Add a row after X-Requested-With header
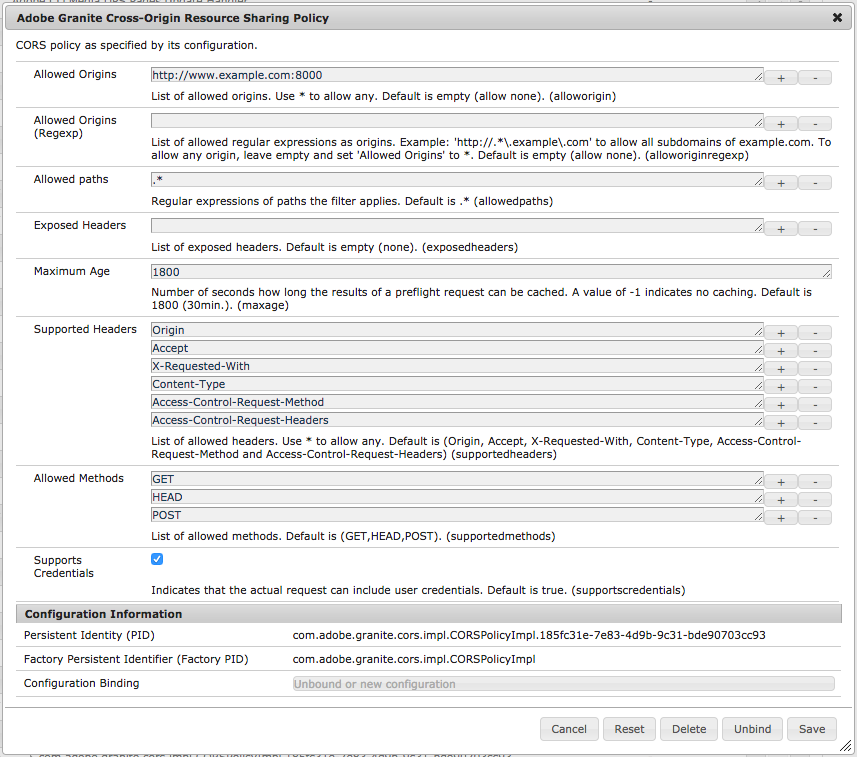 click(x=780, y=368)
